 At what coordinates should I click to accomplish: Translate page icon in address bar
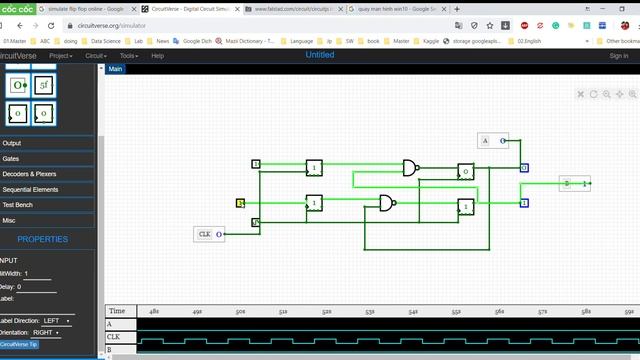458,25
